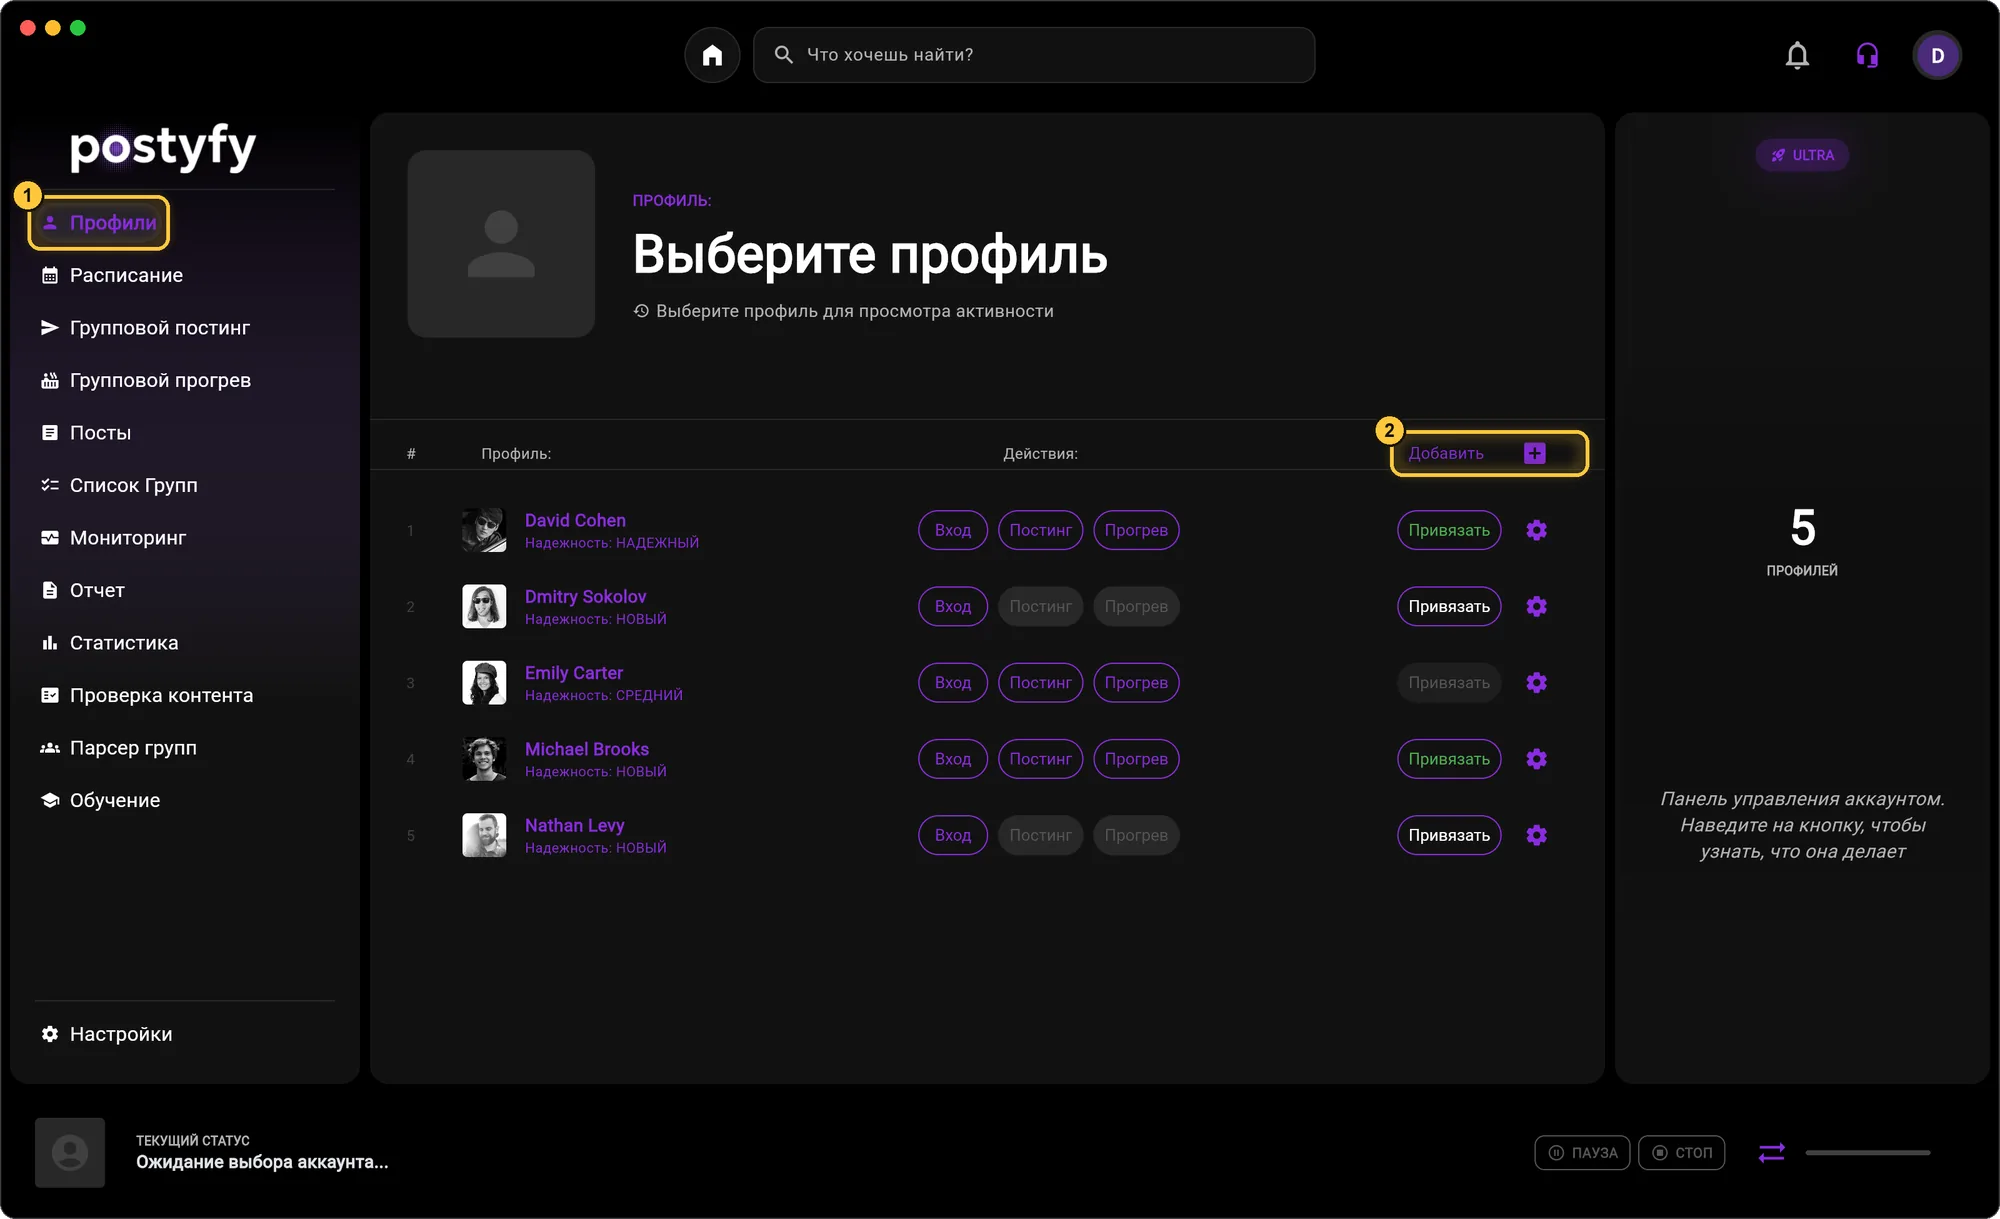Click Постинг for Emily Carter
The image size is (2000, 1219).
point(1040,682)
